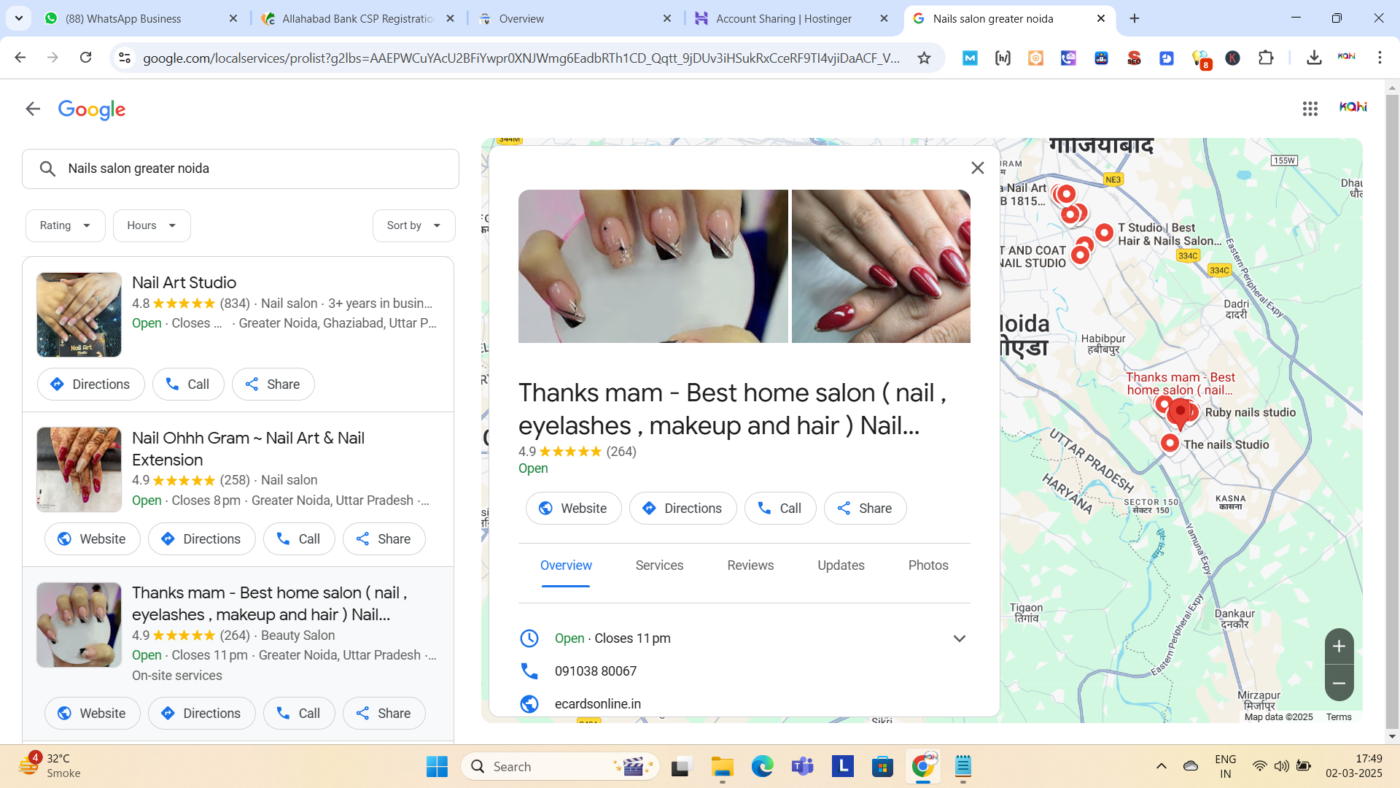Open Microsoft Teams from the taskbar
Screen dimensions: 1400x788
(x=802, y=767)
